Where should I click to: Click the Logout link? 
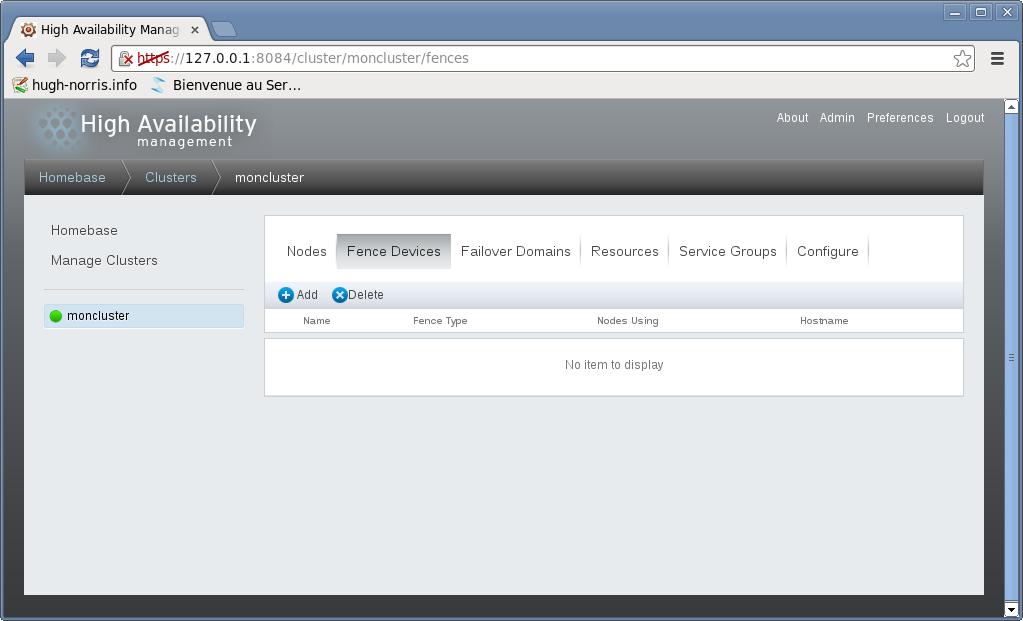coord(965,118)
